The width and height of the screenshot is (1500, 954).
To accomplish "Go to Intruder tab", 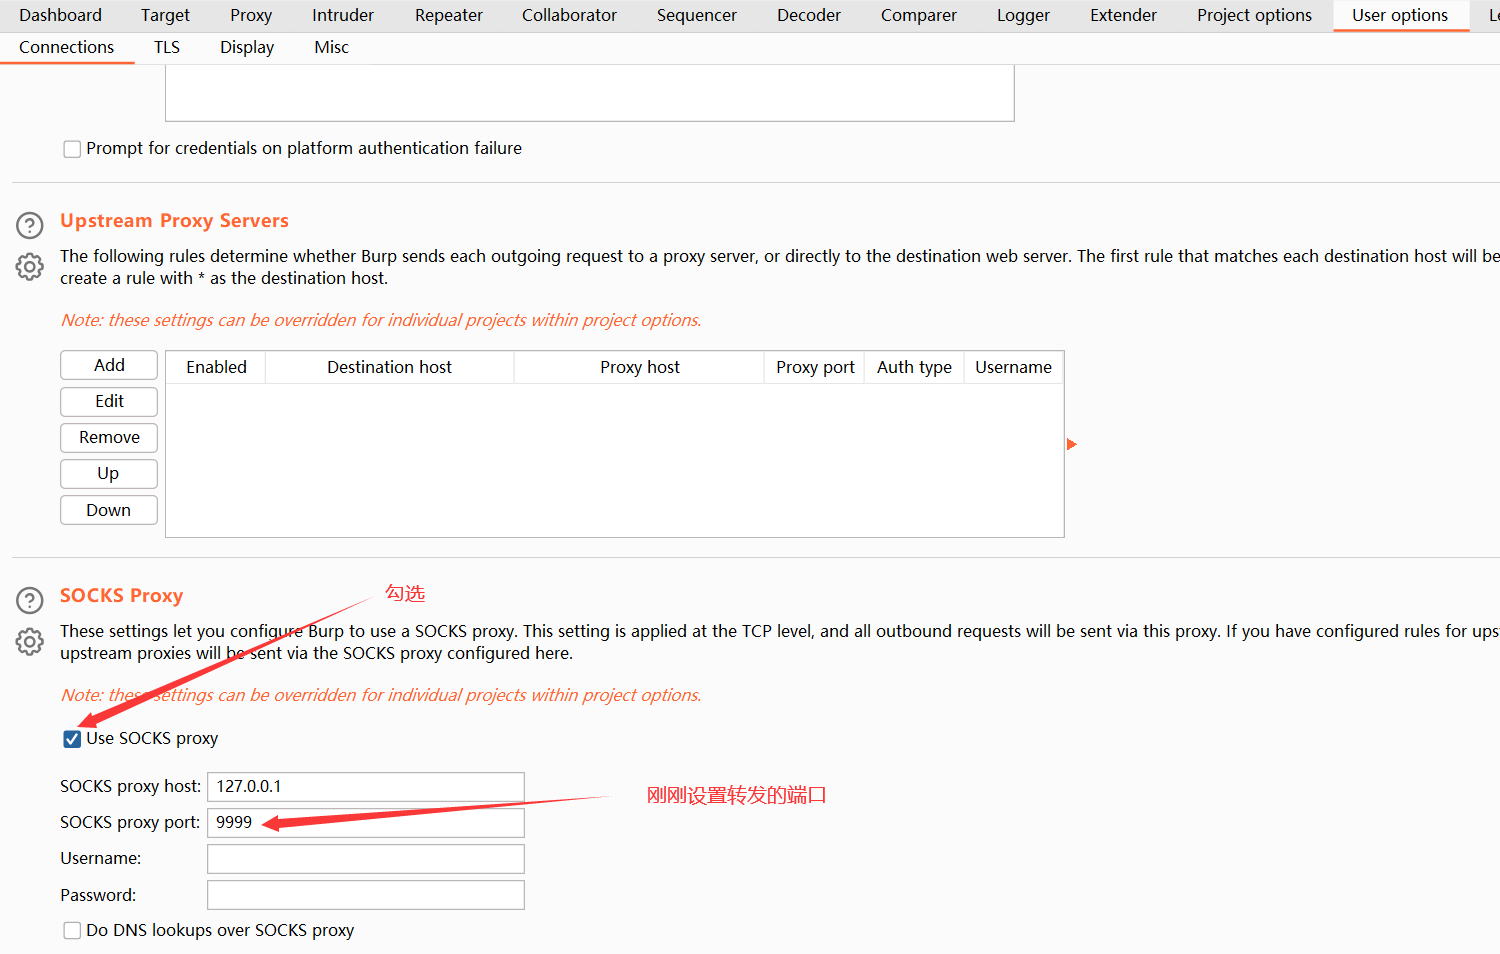I will pyautogui.click(x=343, y=15).
